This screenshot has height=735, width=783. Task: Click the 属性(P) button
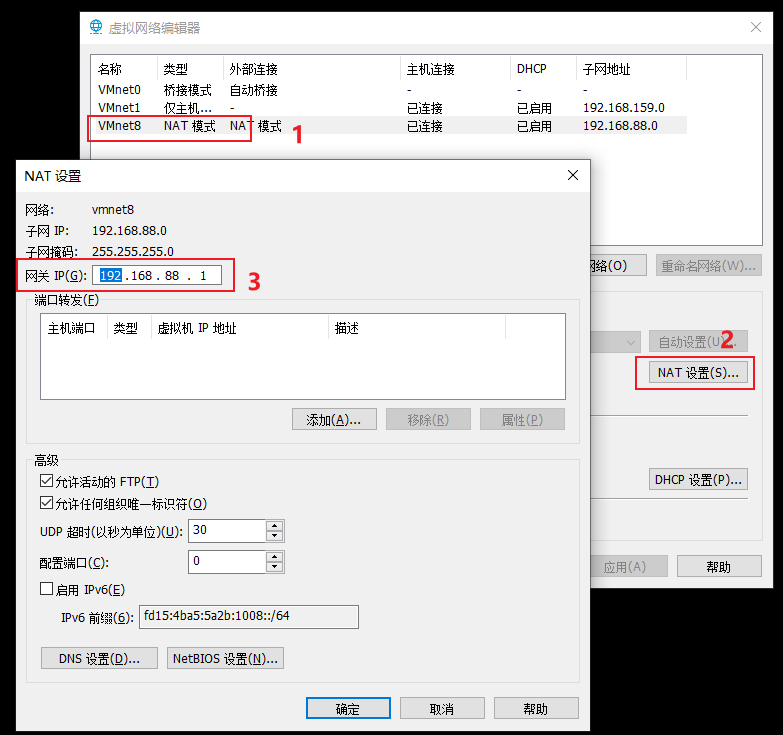[522, 419]
